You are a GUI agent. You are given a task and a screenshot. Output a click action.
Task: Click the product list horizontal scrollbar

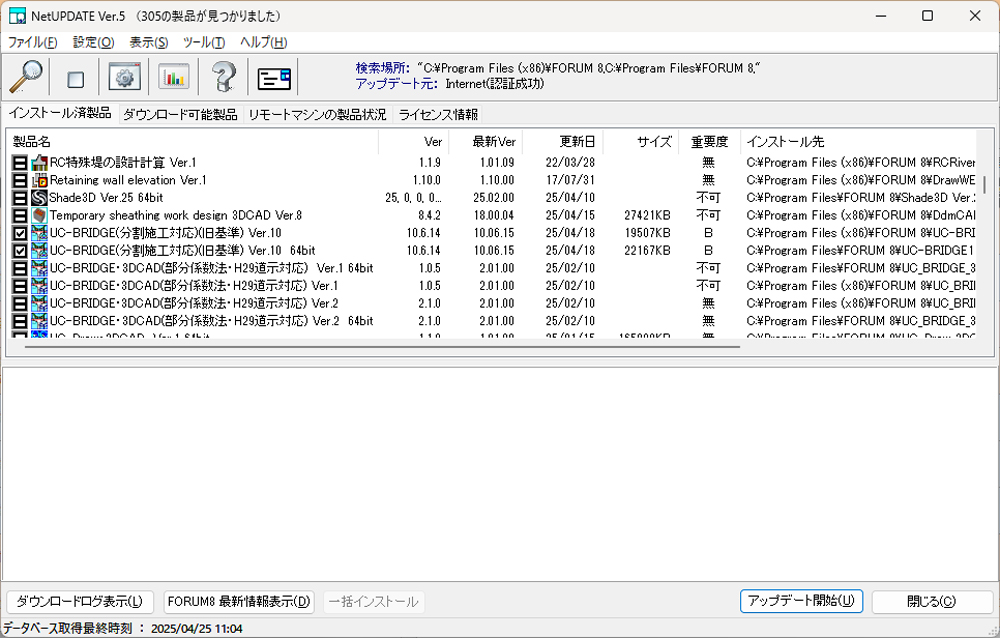coord(383,346)
